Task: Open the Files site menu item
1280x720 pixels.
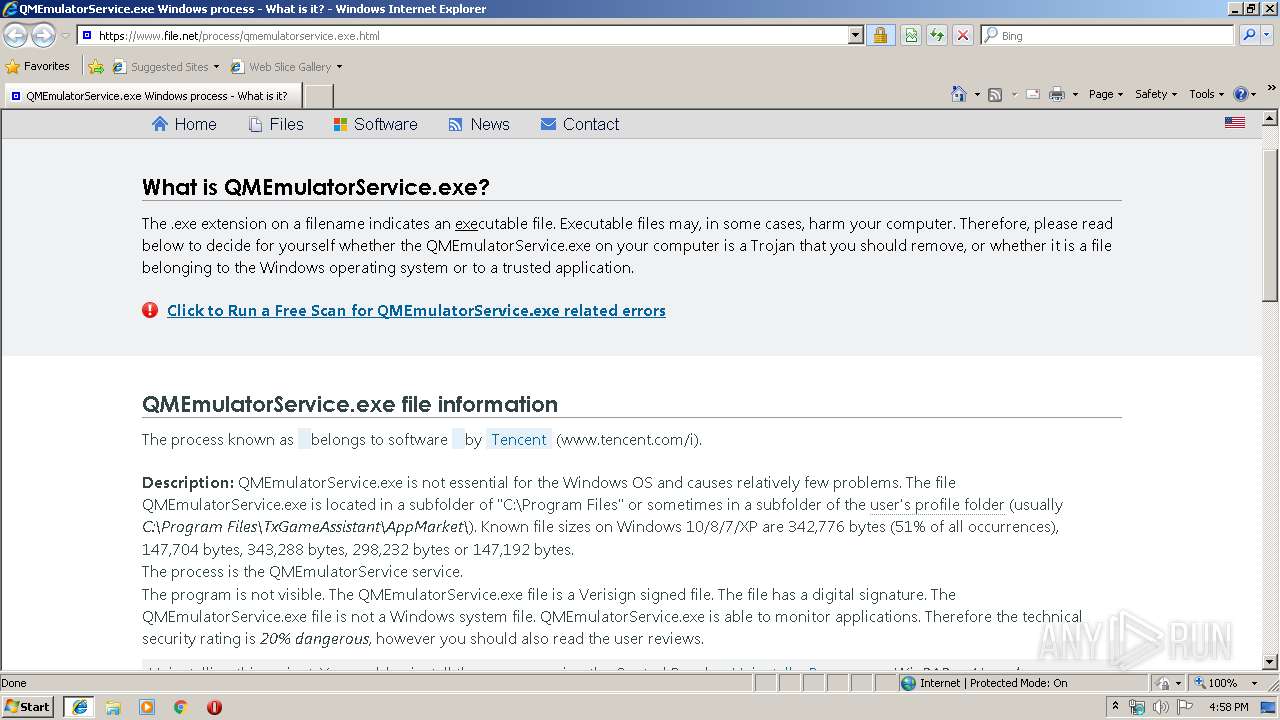Action: [276, 124]
